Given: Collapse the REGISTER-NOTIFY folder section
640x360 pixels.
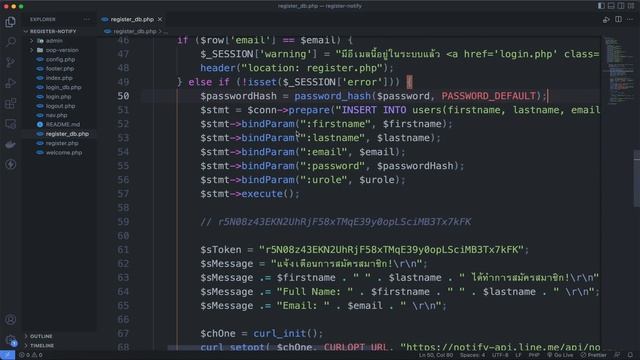Looking at the screenshot, I should [53, 31].
